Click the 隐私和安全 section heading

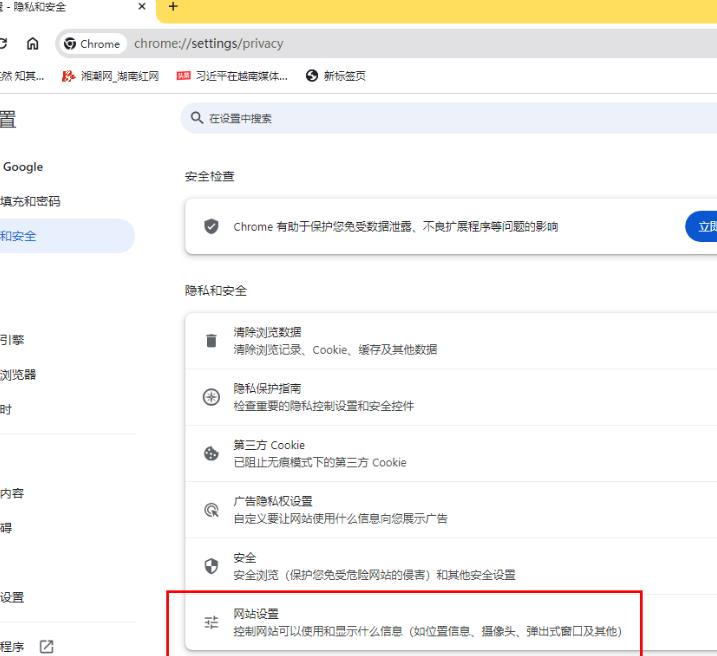216,291
